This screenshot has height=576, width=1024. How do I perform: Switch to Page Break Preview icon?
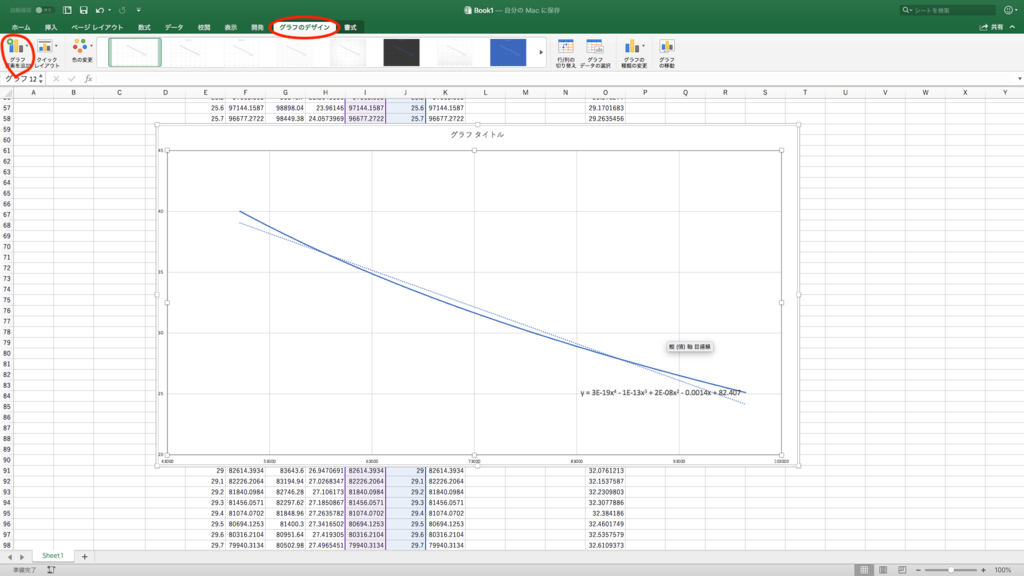[x=902, y=570]
